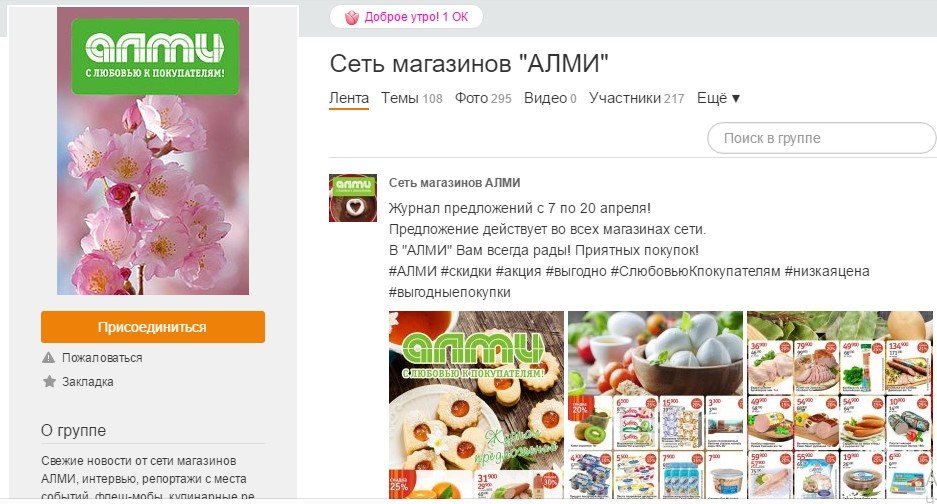Open the АЛМИ post author avatar
The height and width of the screenshot is (504, 937).
point(353,198)
